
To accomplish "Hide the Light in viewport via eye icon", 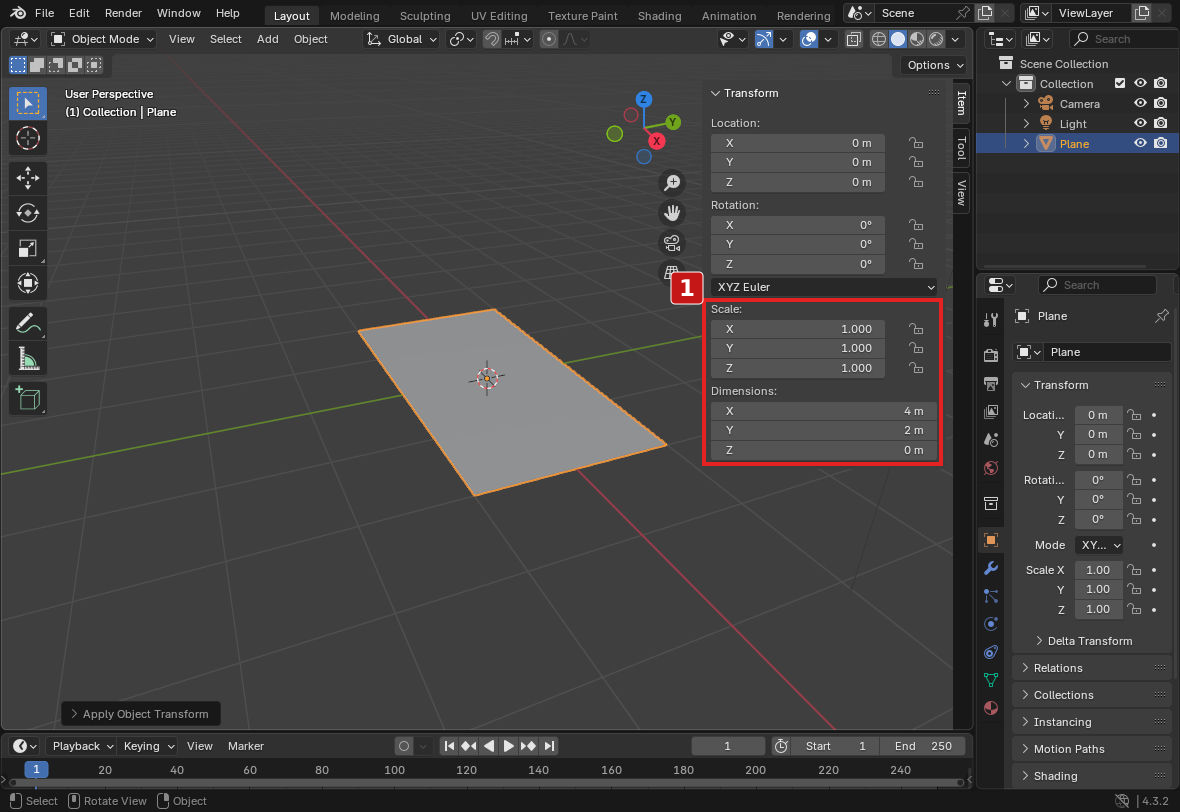I will [1140, 123].
